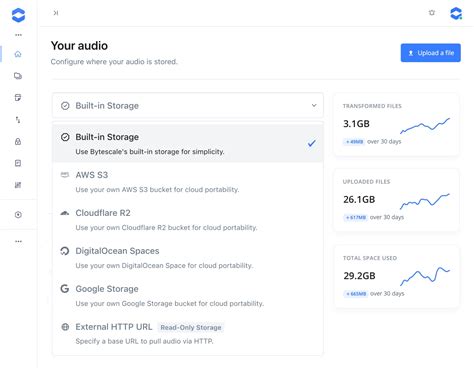Screen dimensions: 474x368
Task: Click the External HTTP URL globe icon
Action: pos(65,327)
